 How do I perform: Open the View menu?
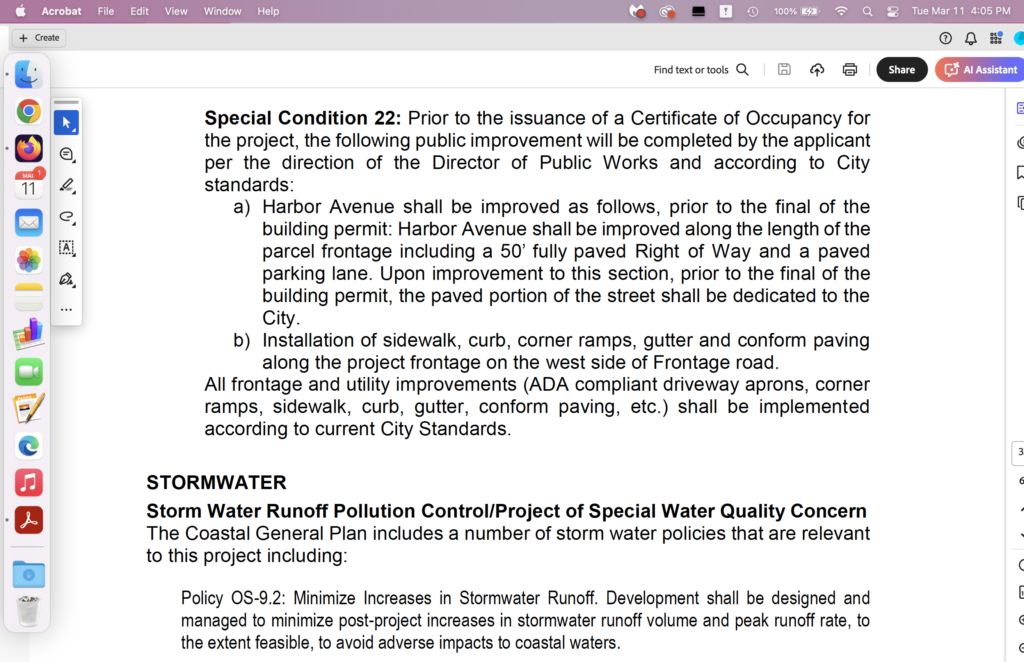point(176,11)
